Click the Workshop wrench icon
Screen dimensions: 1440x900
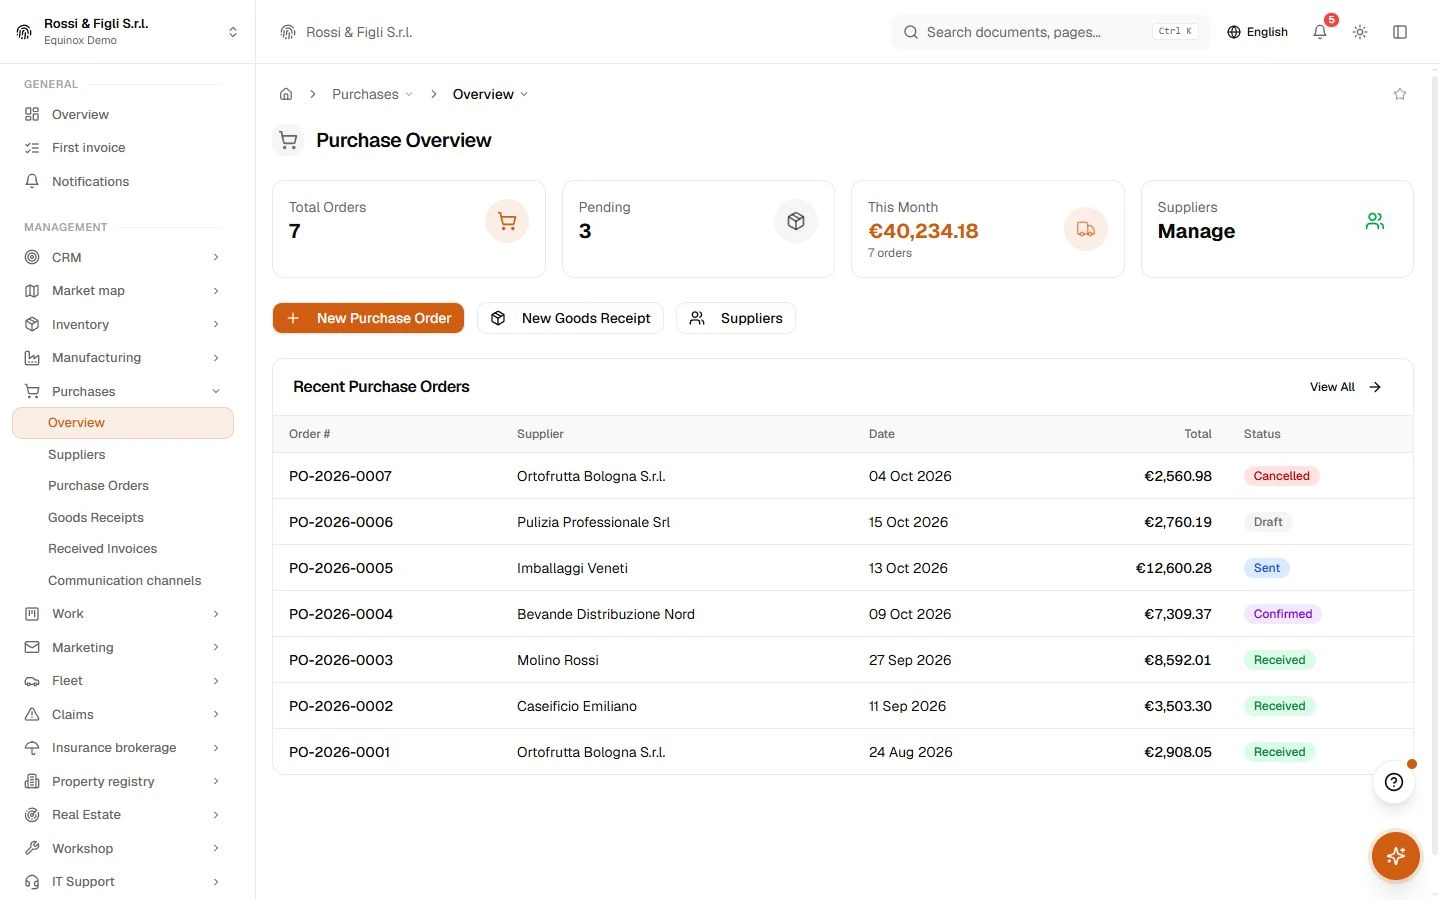pos(32,849)
